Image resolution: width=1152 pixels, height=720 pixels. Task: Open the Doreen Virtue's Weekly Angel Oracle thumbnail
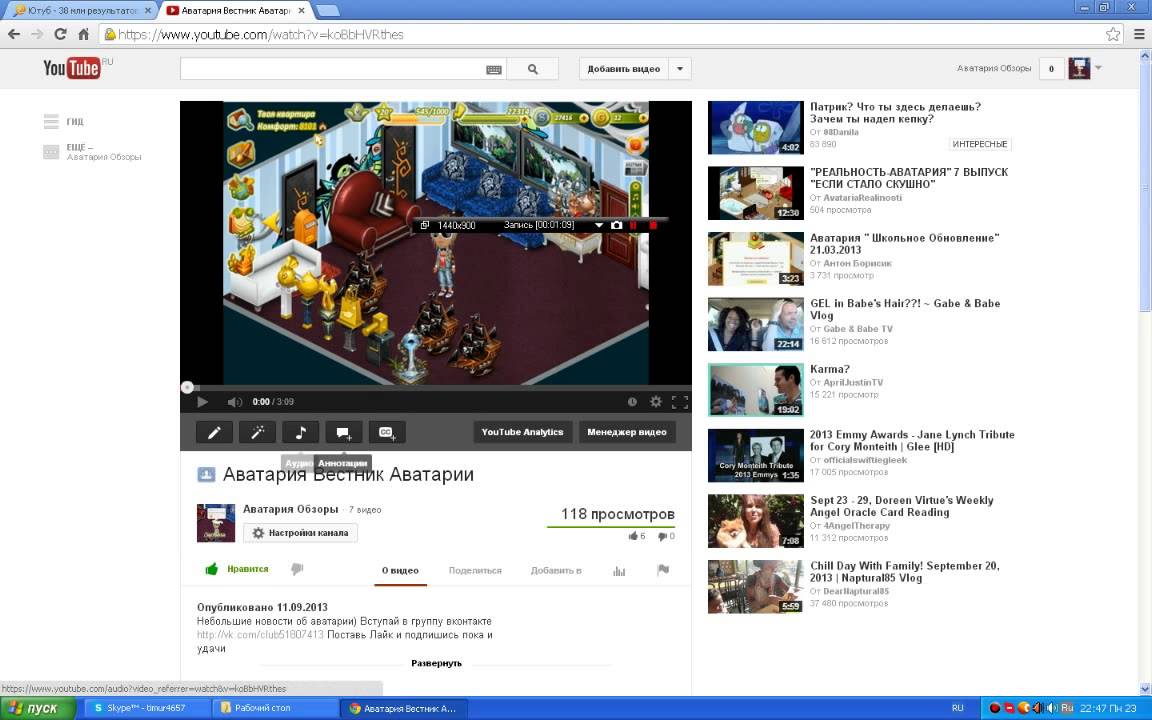(x=755, y=521)
